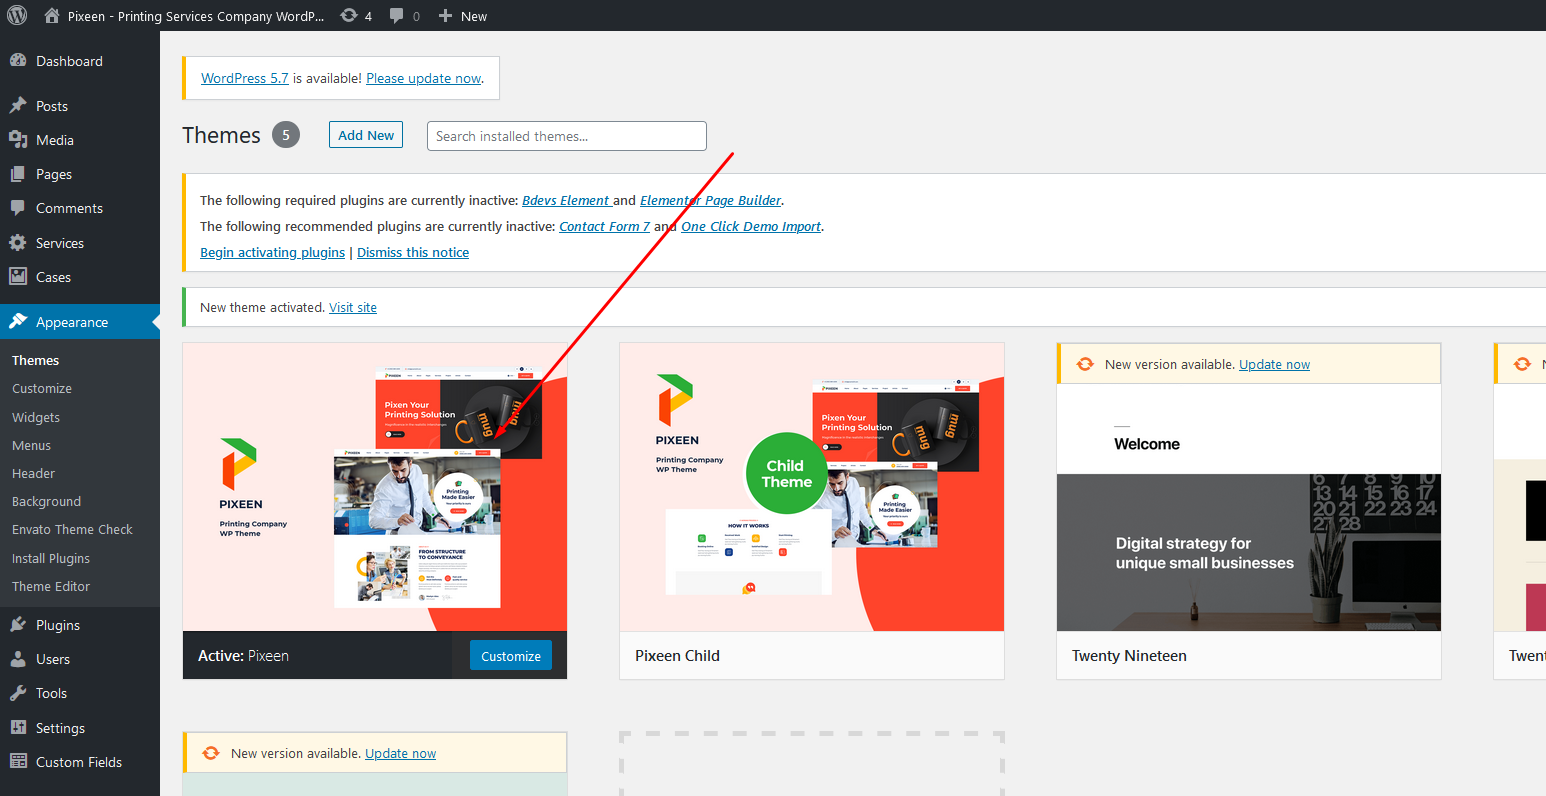Click the Users icon in sidebar
The width and height of the screenshot is (1546, 796).
[18, 659]
